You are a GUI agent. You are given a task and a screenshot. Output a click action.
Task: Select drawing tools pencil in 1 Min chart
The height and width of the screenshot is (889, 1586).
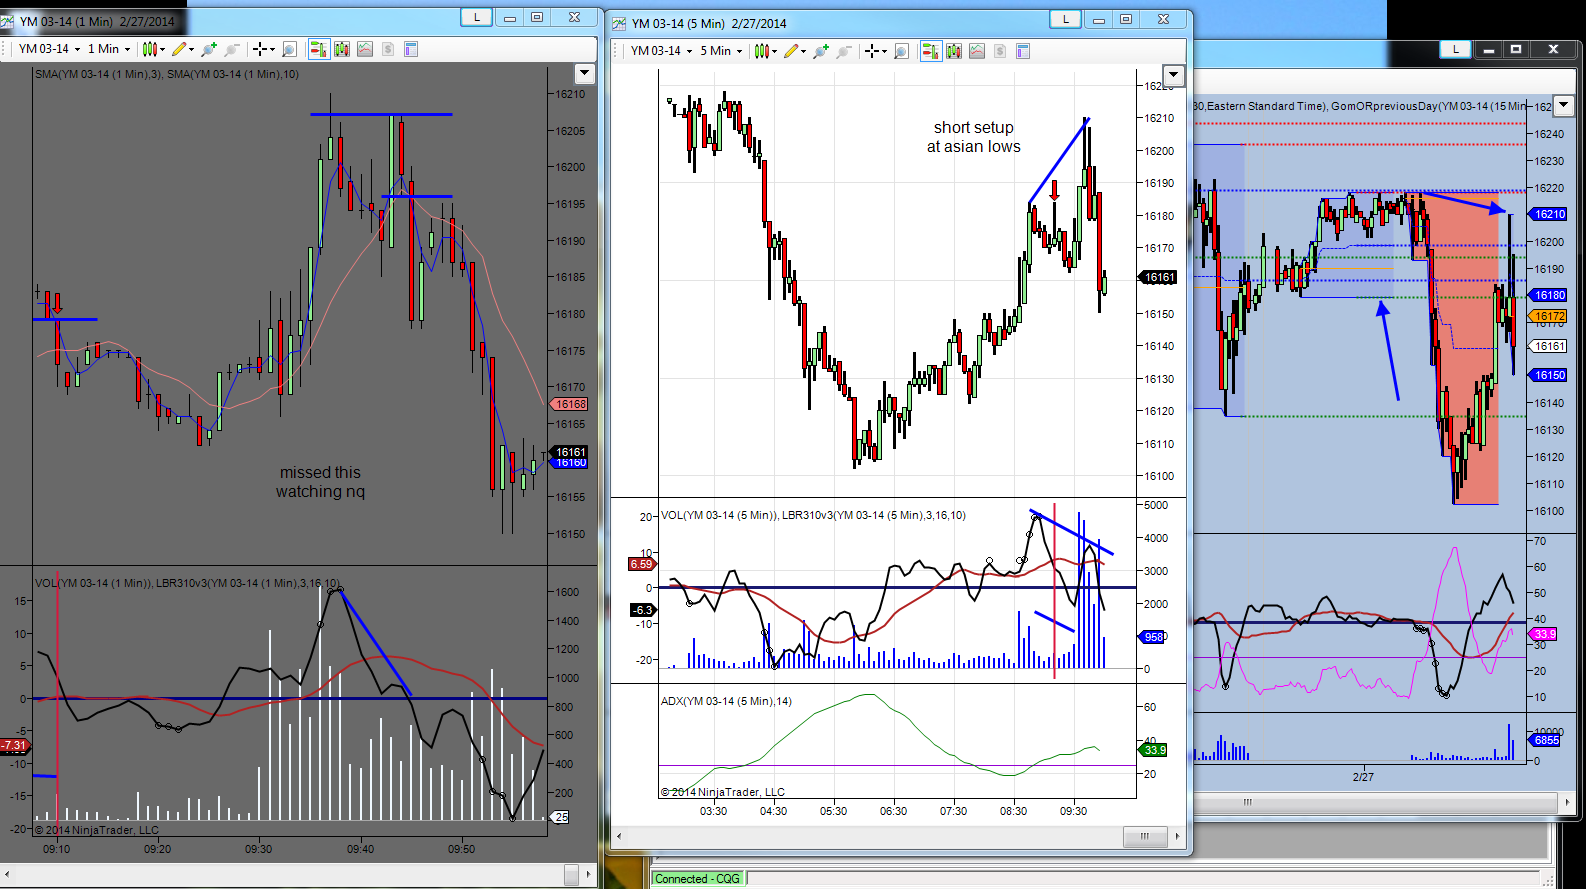click(179, 49)
